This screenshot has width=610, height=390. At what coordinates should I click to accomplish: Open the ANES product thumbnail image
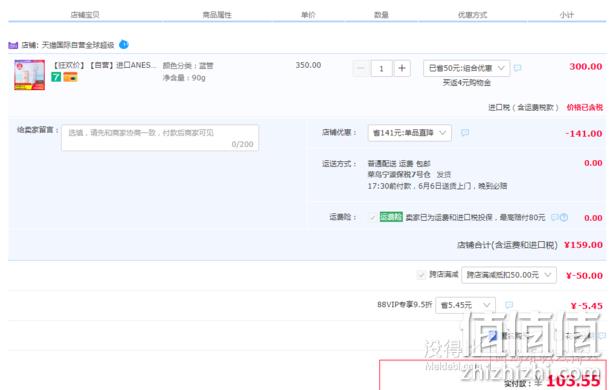pyautogui.click(x=30, y=75)
